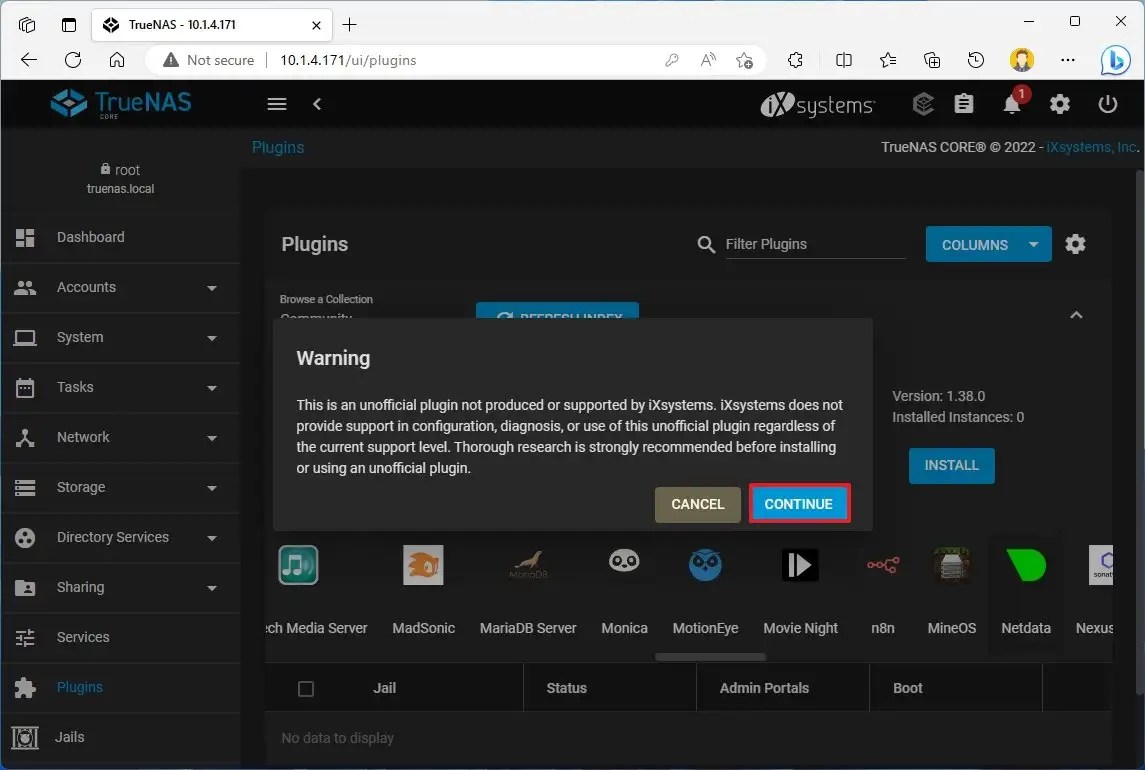This screenshot has width=1145, height=770.
Task: Toggle the select-all checkbox in the Jail table
Action: pyautogui.click(x=306, y=688)
